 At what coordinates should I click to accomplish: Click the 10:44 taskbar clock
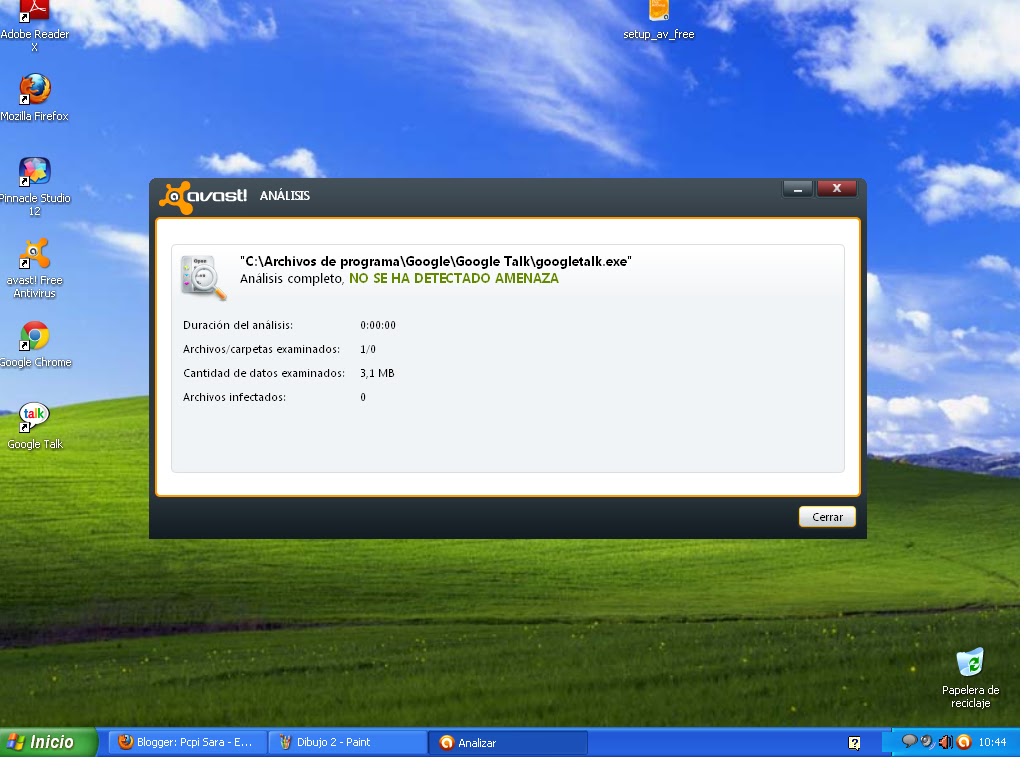pos(993,743)
